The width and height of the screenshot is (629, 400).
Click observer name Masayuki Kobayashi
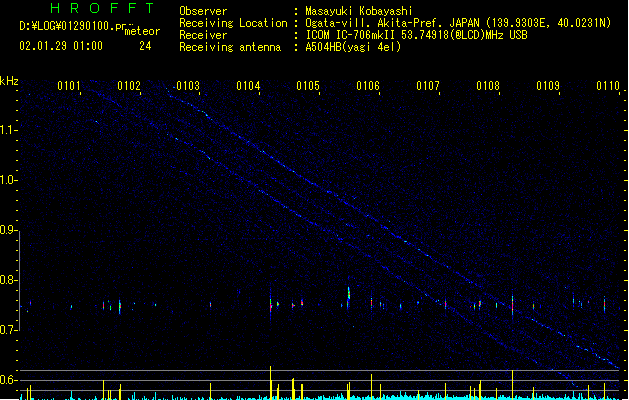point(359,11)
